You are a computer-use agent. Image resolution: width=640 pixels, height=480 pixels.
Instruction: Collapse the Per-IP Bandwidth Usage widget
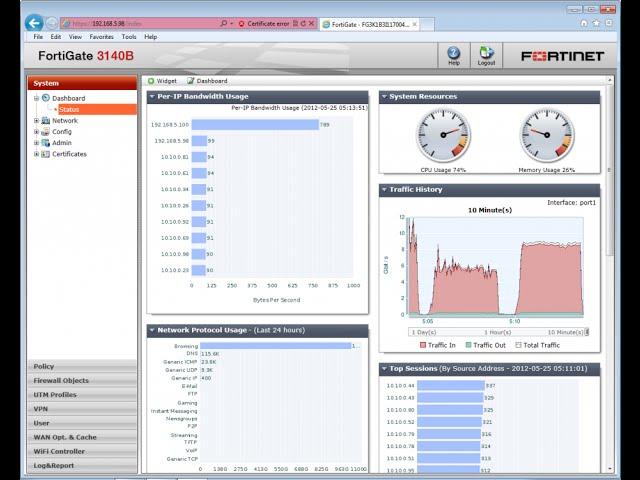[x=152, y=97]
